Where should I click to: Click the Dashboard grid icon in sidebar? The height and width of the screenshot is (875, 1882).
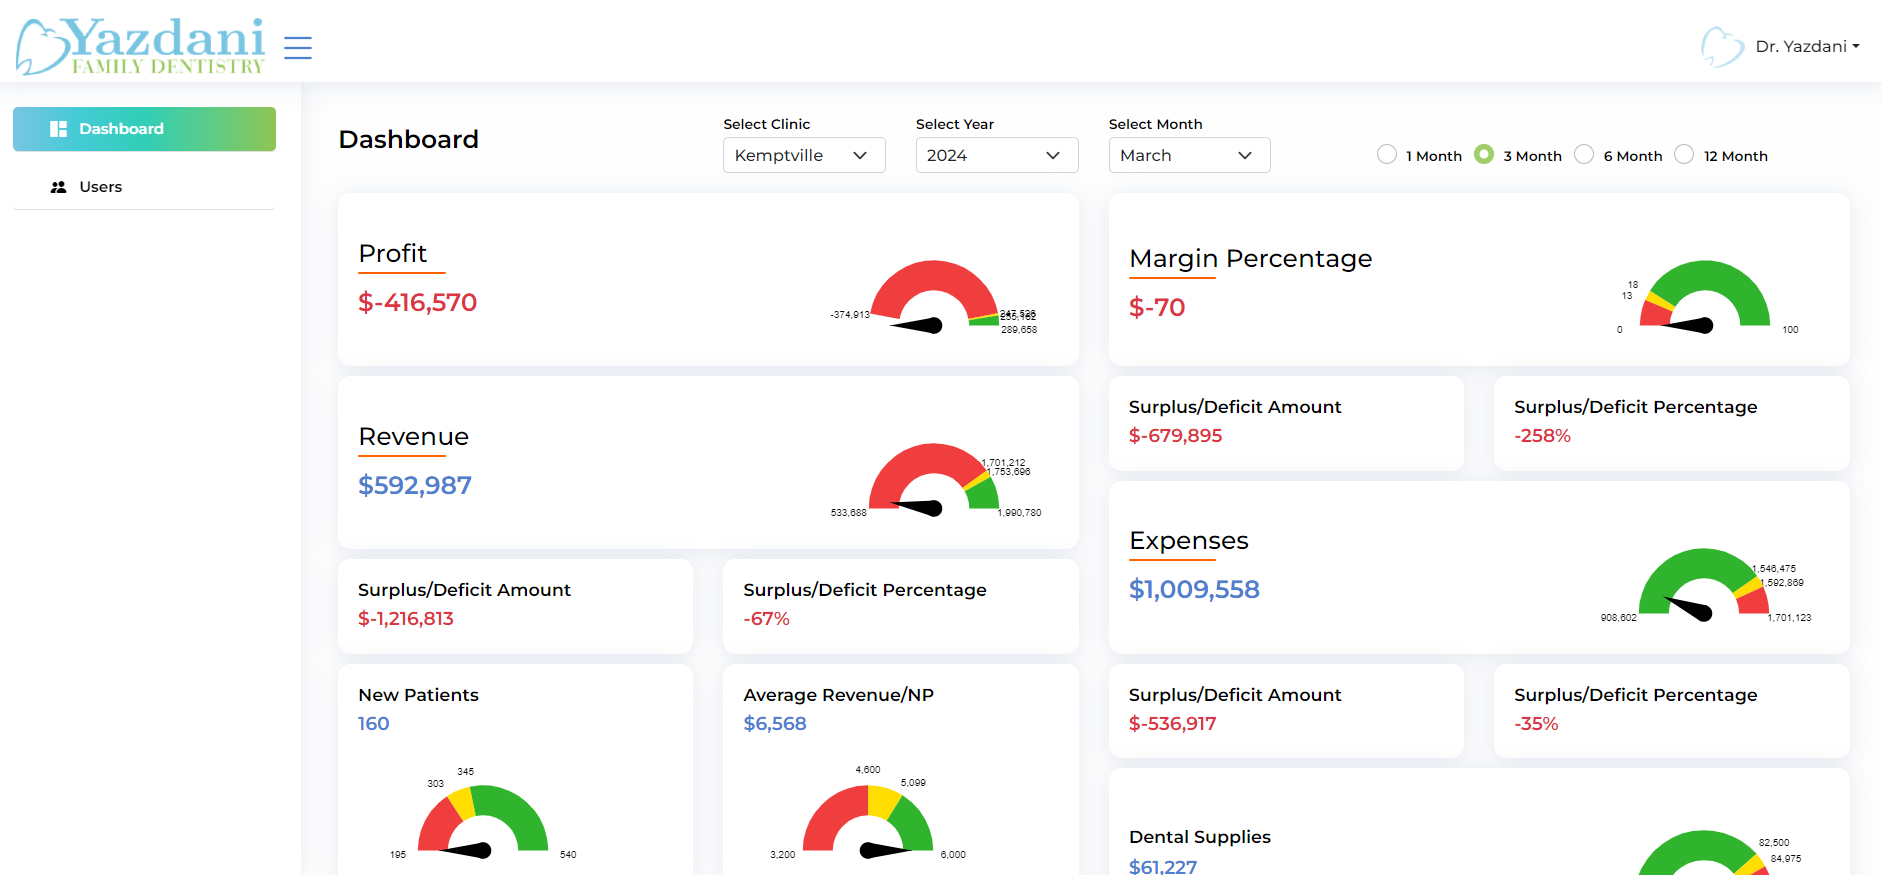click(58, 129)
